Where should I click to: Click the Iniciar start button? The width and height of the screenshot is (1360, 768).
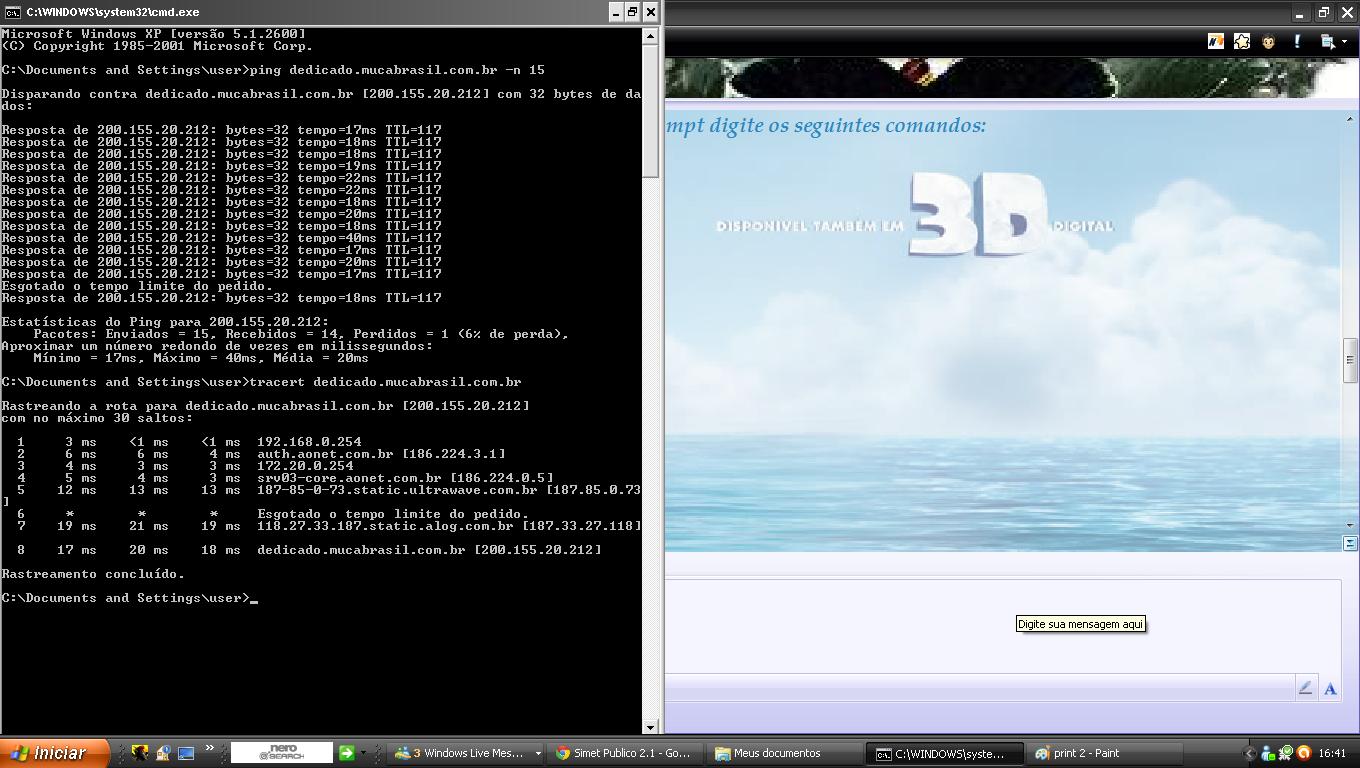coord(48,753)
